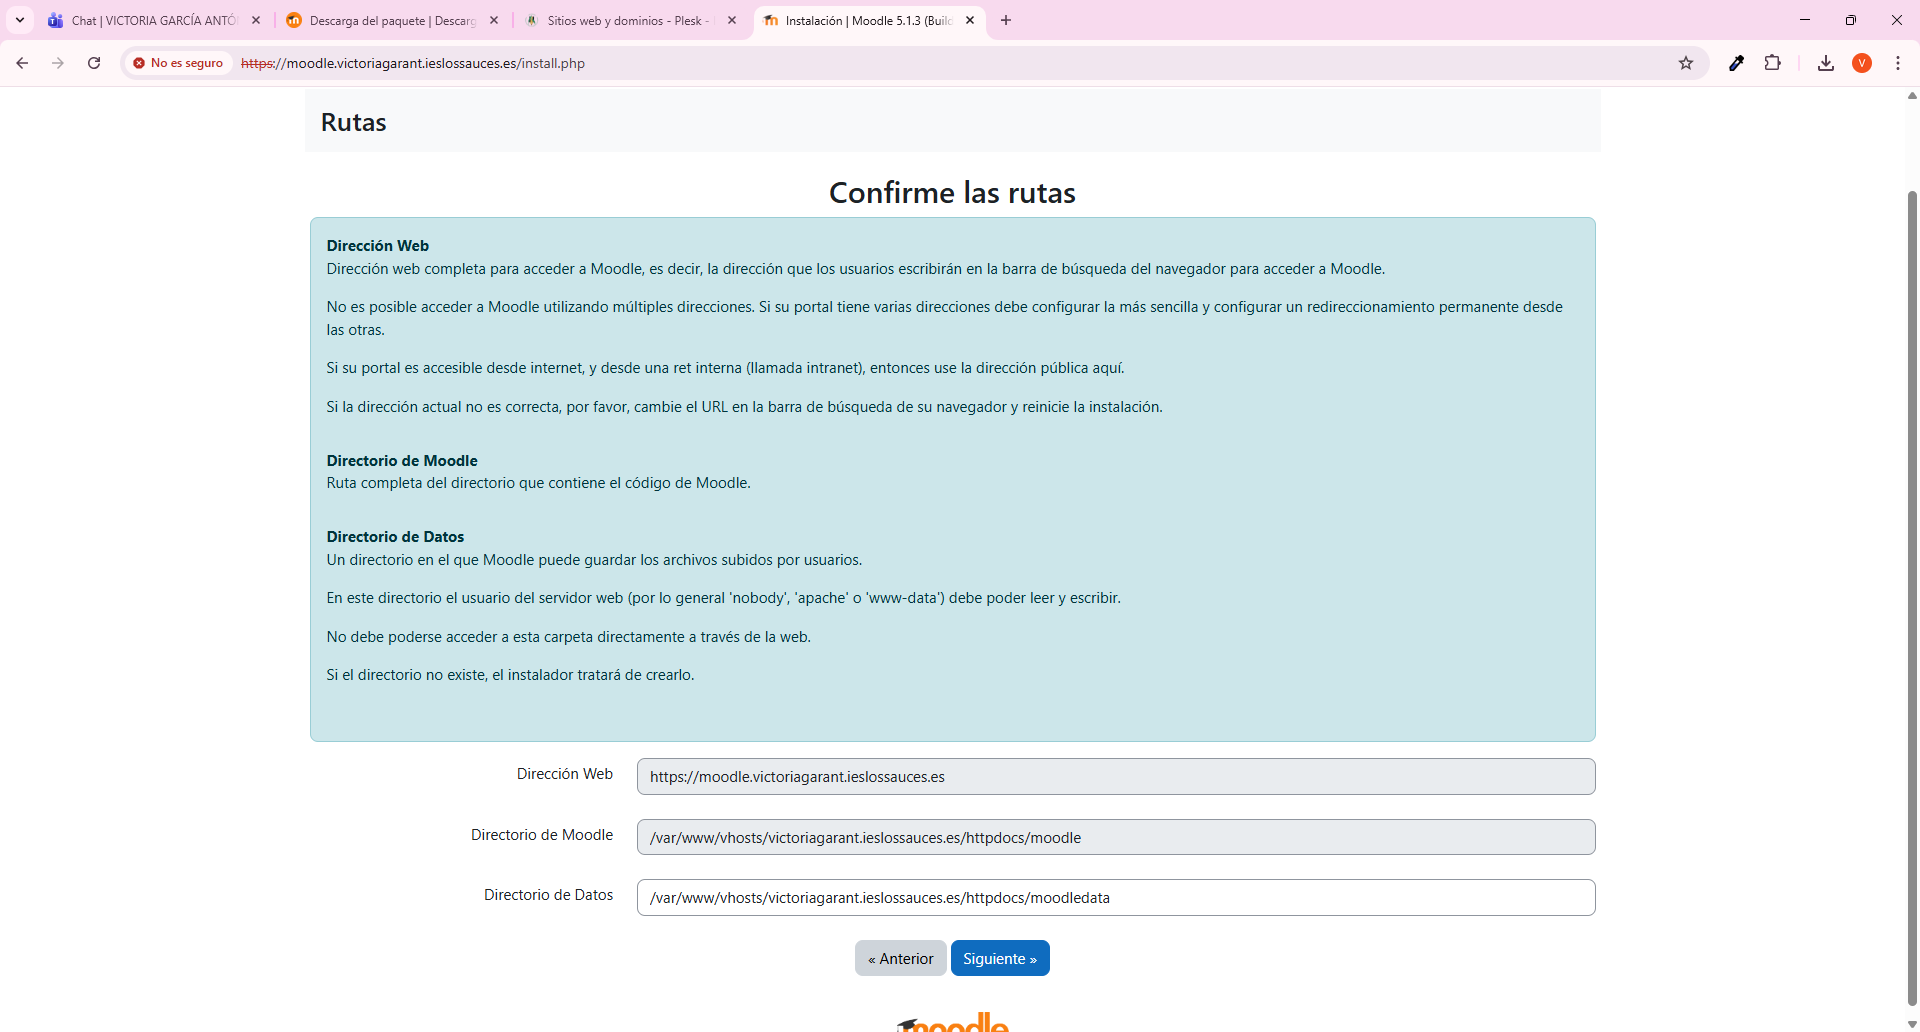Click the Directorio de Moodle field
Viewport: 1920px width, 1032px height.
(1116, 837)
